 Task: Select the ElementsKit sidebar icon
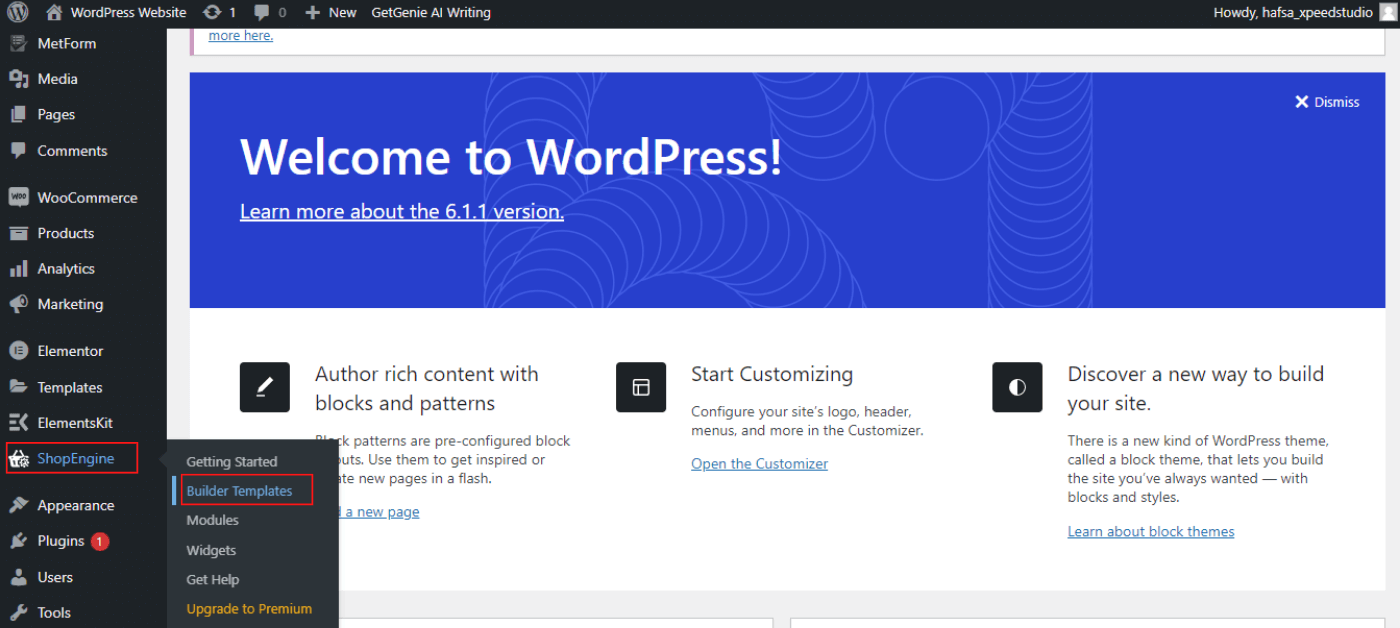(18, 422)
